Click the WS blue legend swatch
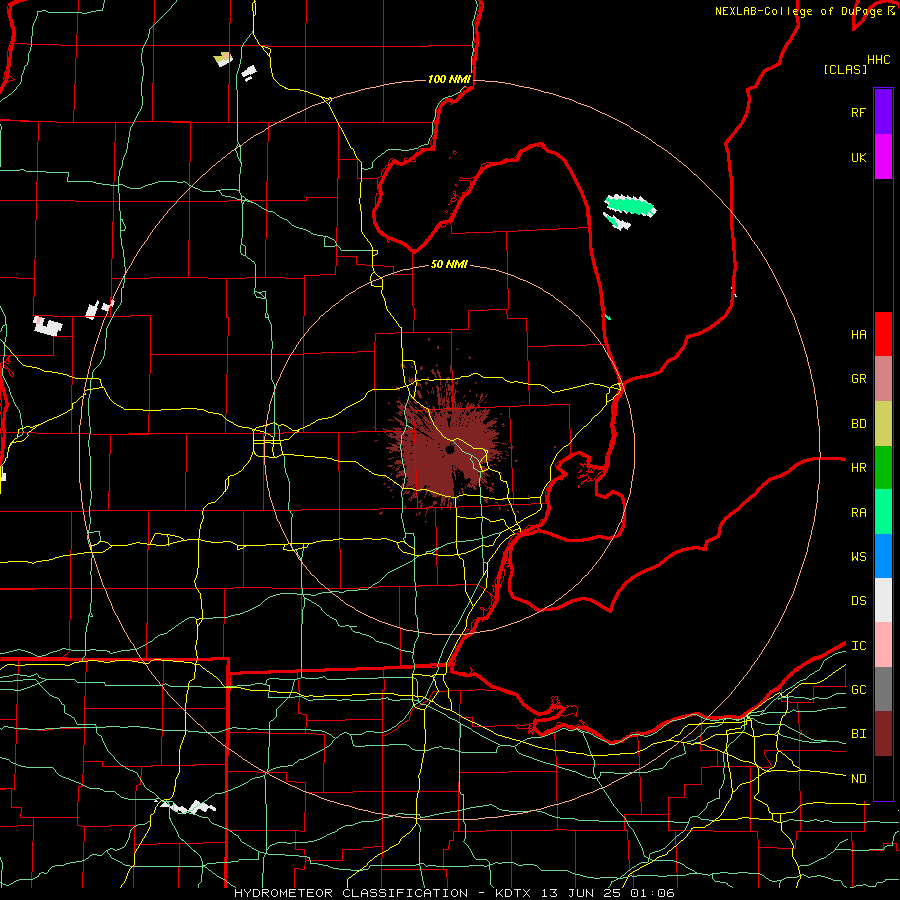 point(883,556)
